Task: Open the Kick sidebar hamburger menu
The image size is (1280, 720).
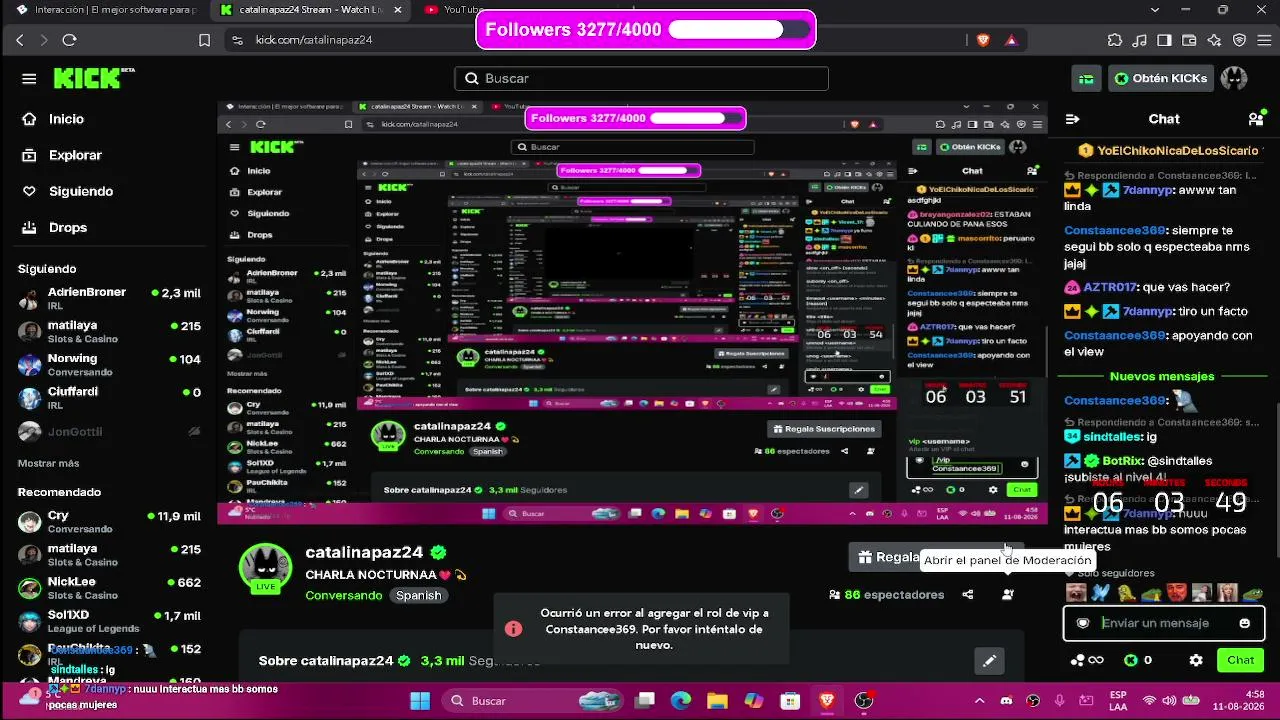Action: click(29, 79)
